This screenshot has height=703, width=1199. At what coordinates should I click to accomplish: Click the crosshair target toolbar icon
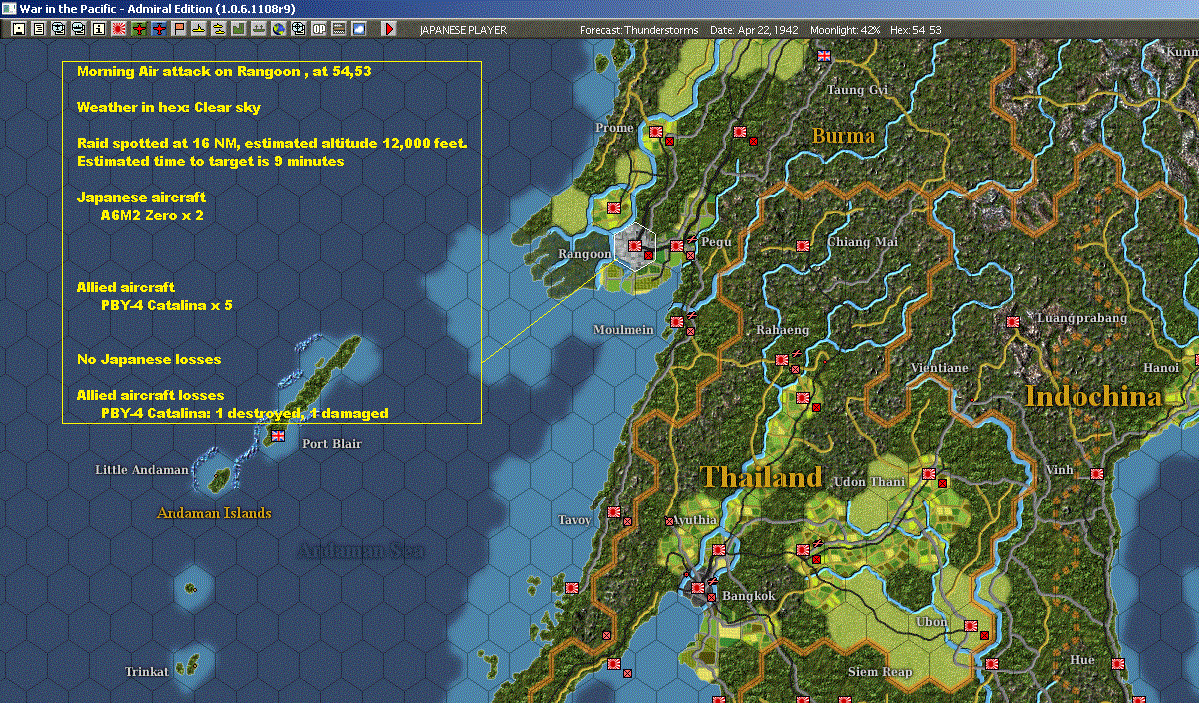(298, 29)
